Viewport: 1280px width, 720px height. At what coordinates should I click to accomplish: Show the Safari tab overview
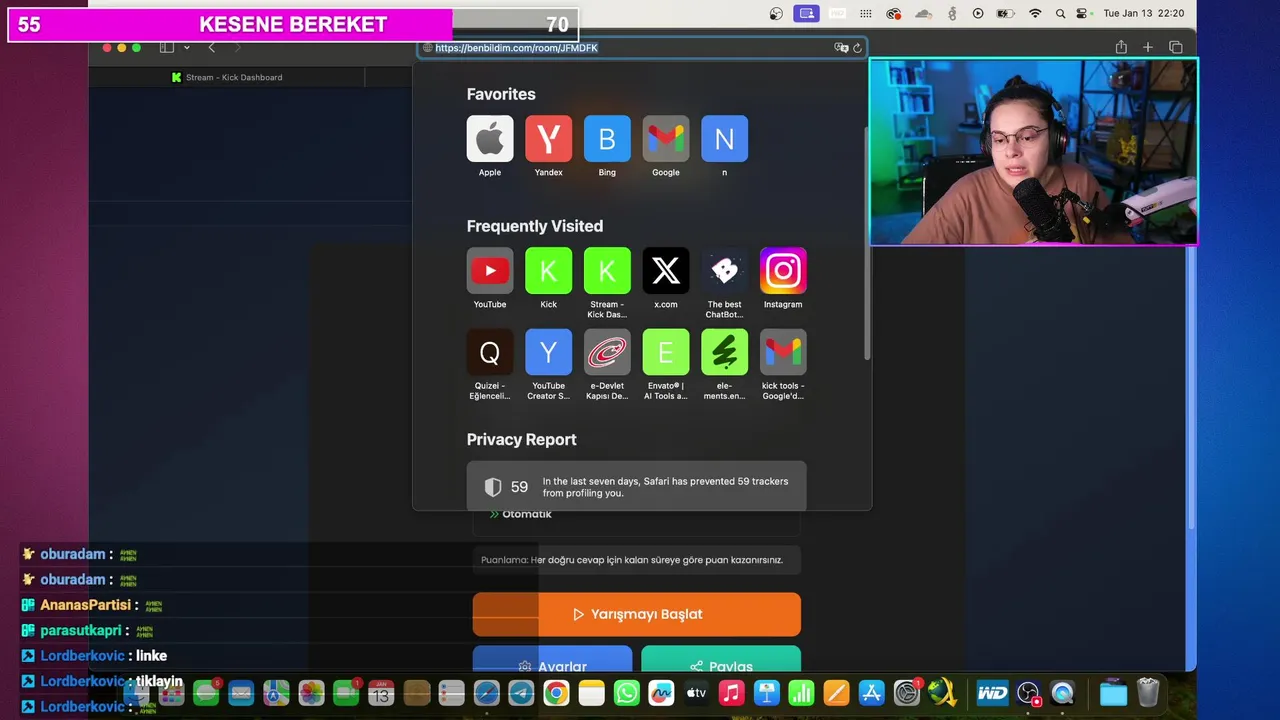click(1176, 47)
